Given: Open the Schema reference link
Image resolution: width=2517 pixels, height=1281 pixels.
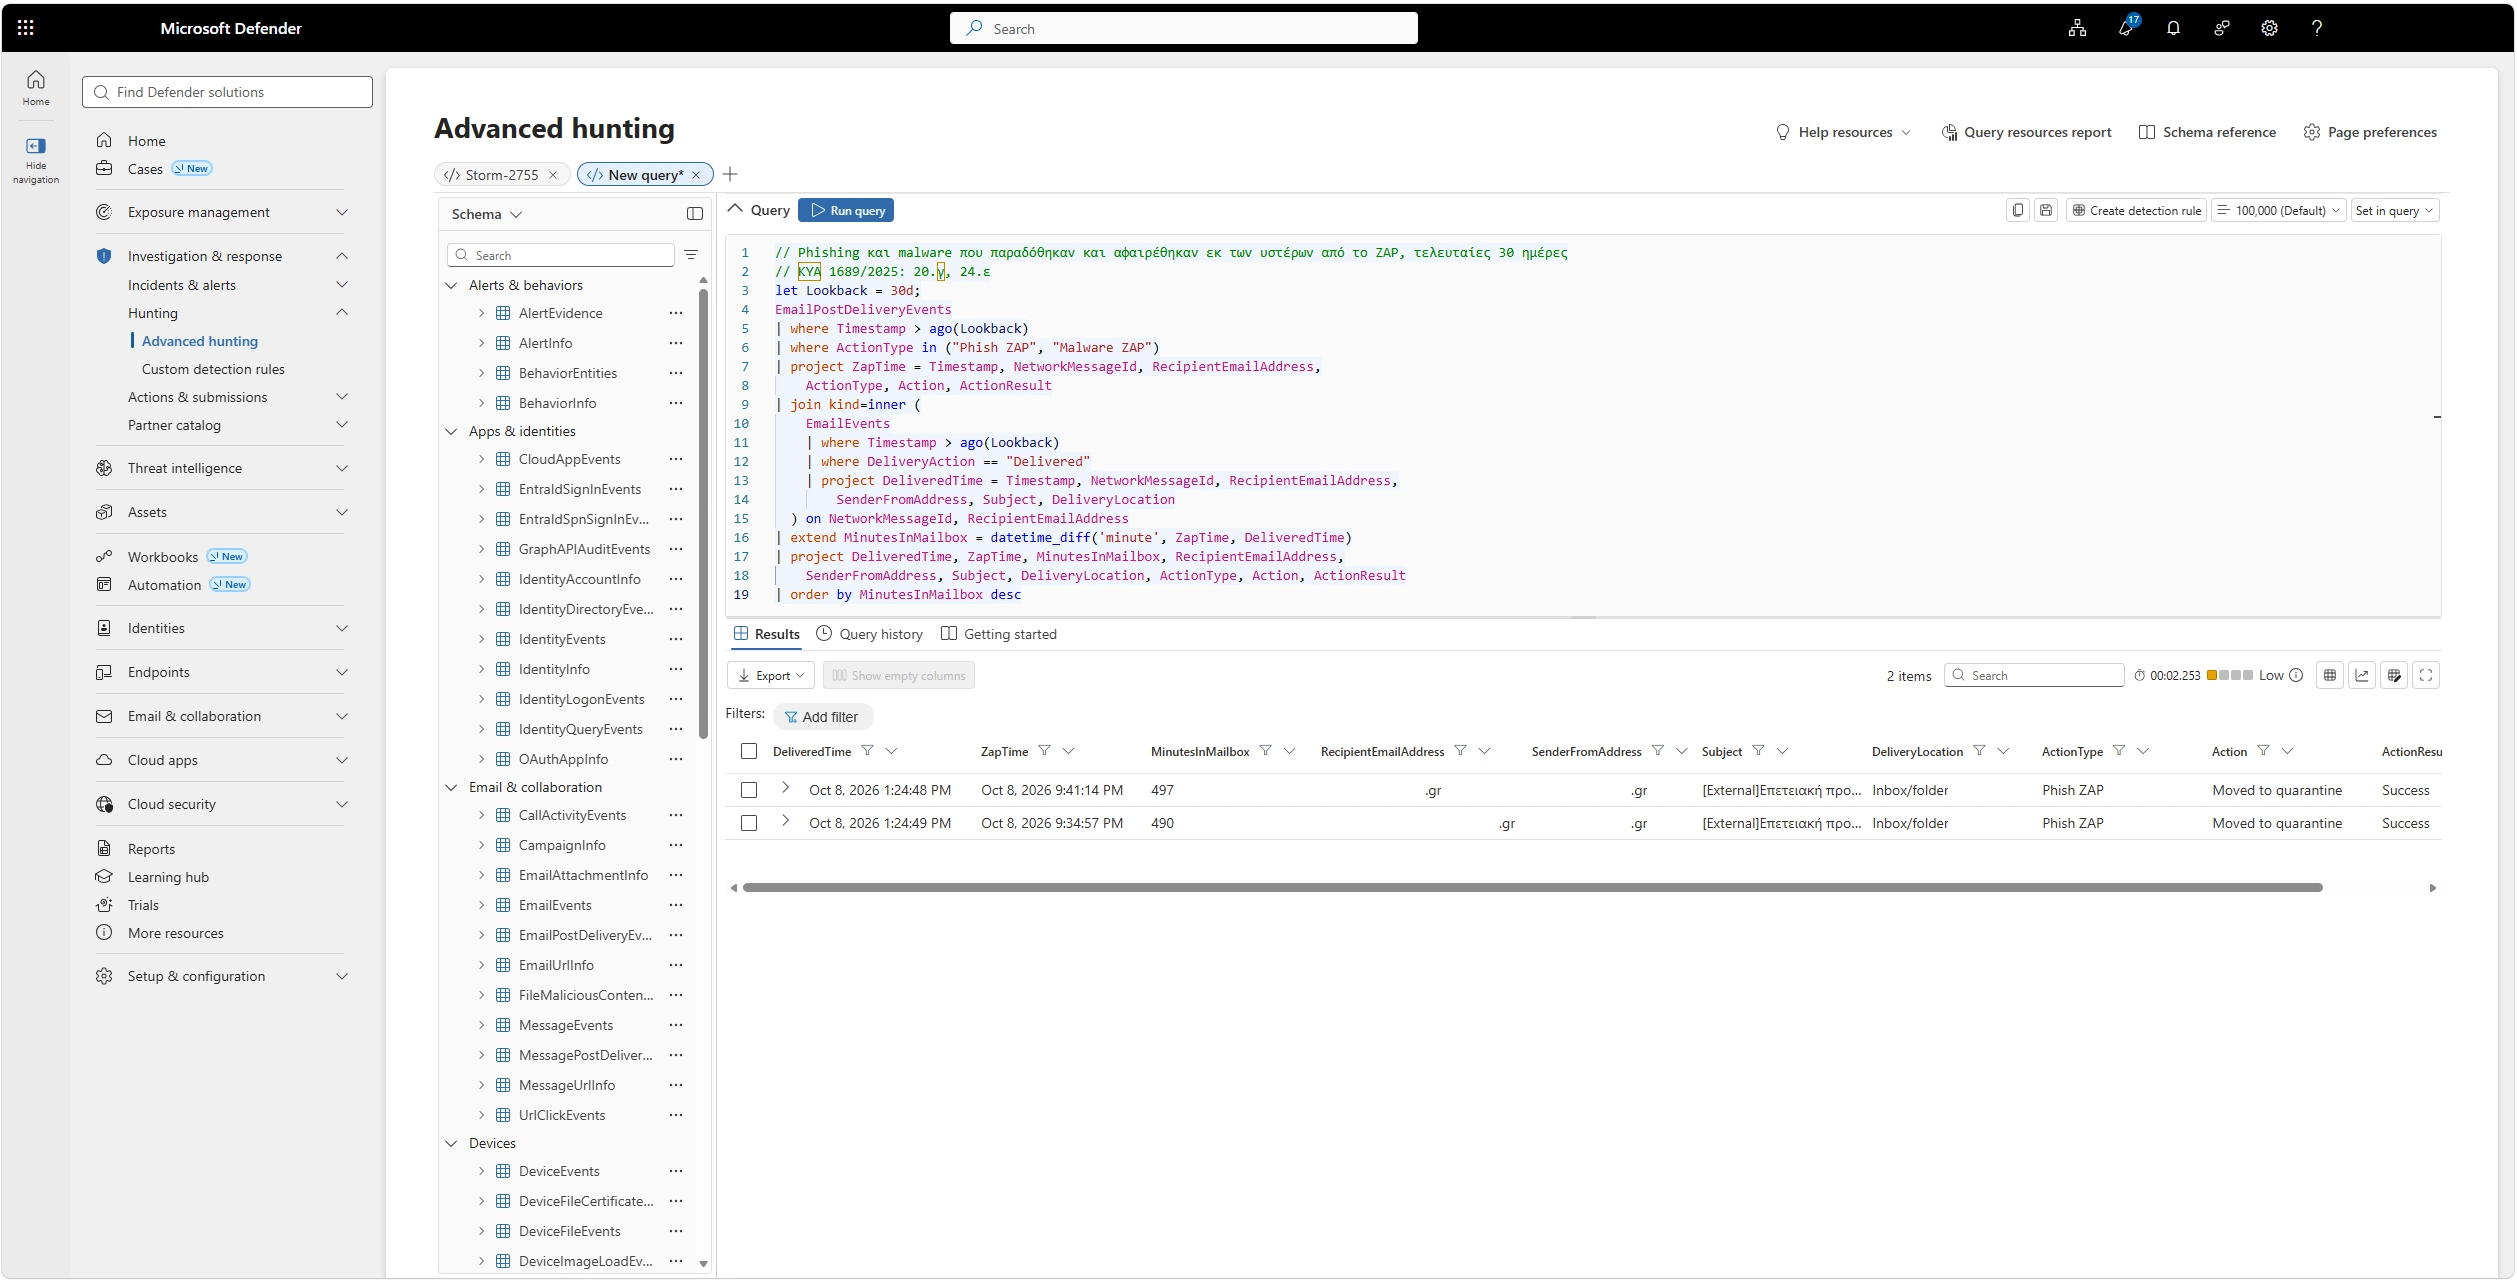Looking at the screenshot, I should (2207, 132).
